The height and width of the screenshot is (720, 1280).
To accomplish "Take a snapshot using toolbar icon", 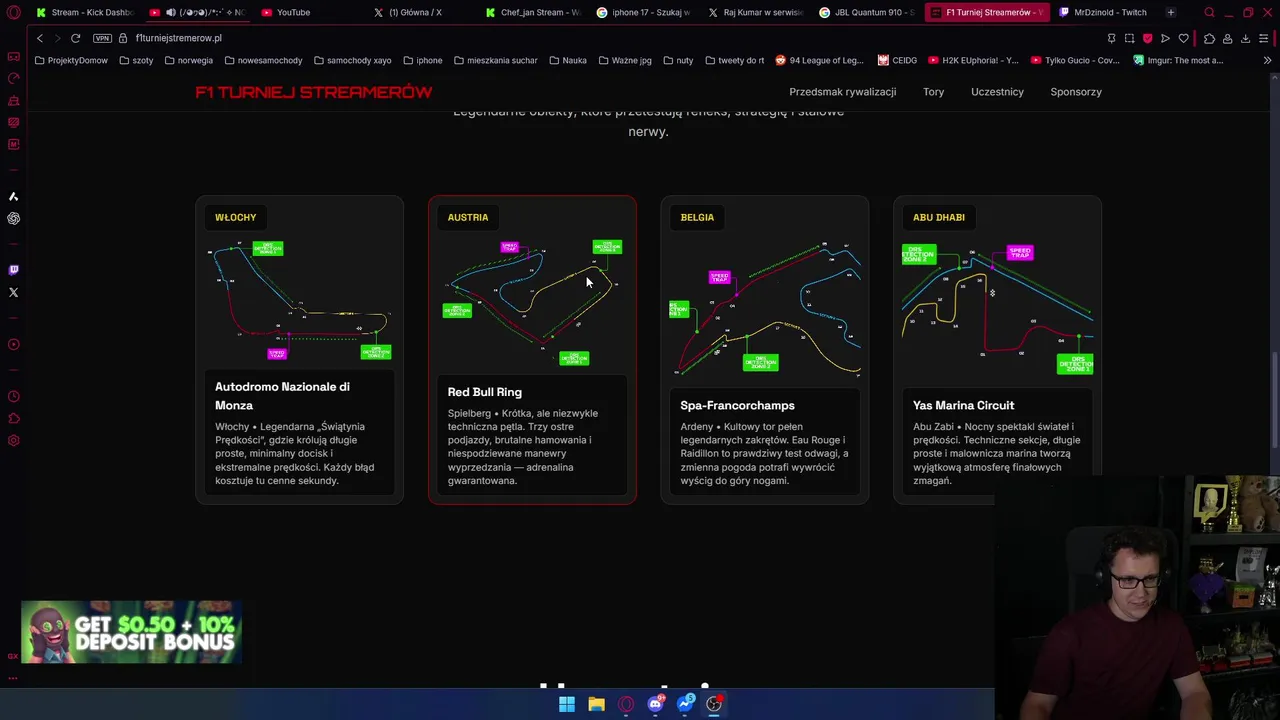I will coord(1129,38).
